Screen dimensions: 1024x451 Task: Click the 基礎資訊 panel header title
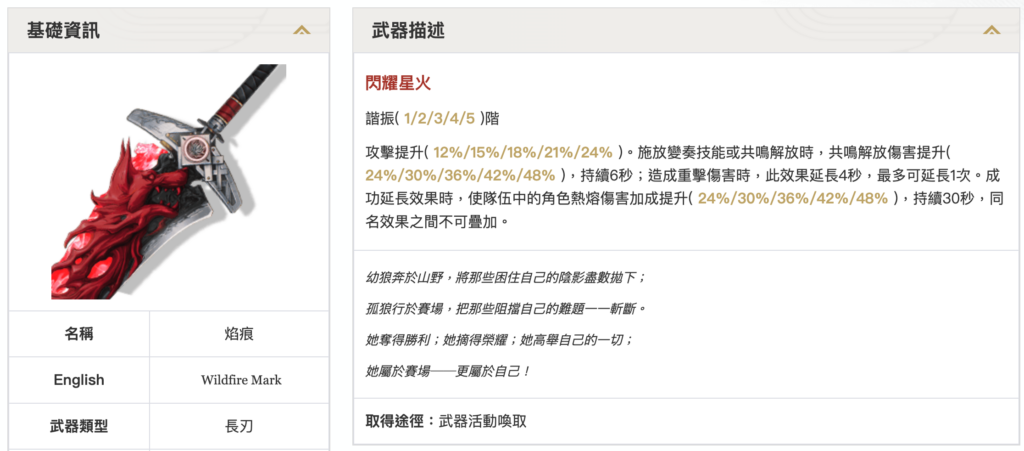[63, 30]
